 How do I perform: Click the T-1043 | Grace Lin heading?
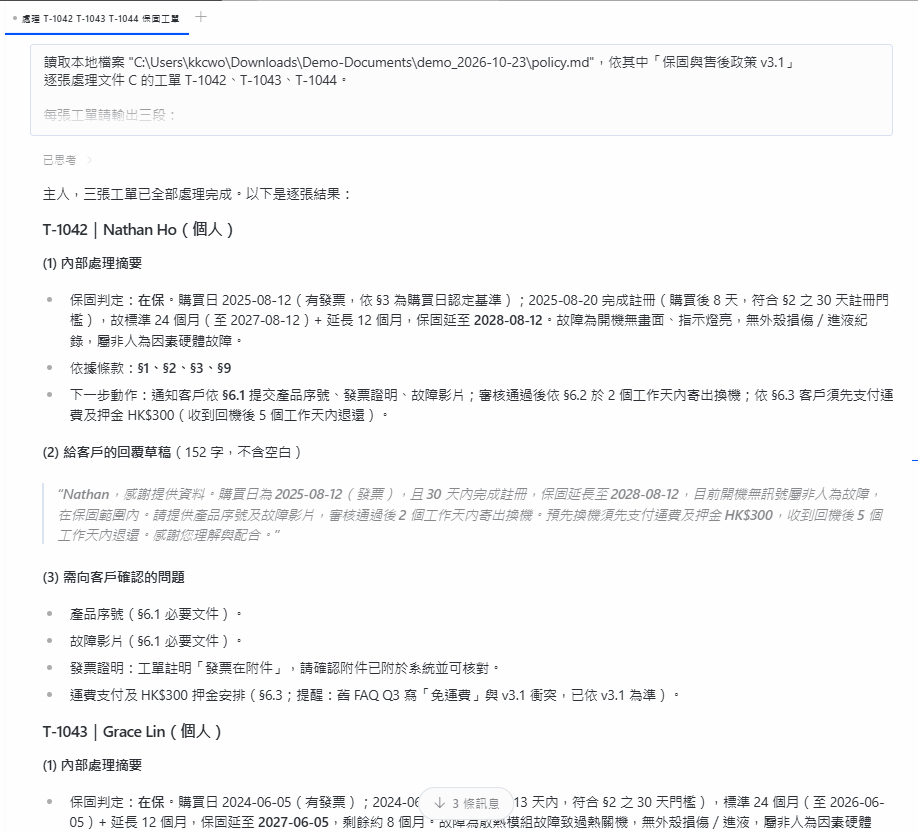132,731
